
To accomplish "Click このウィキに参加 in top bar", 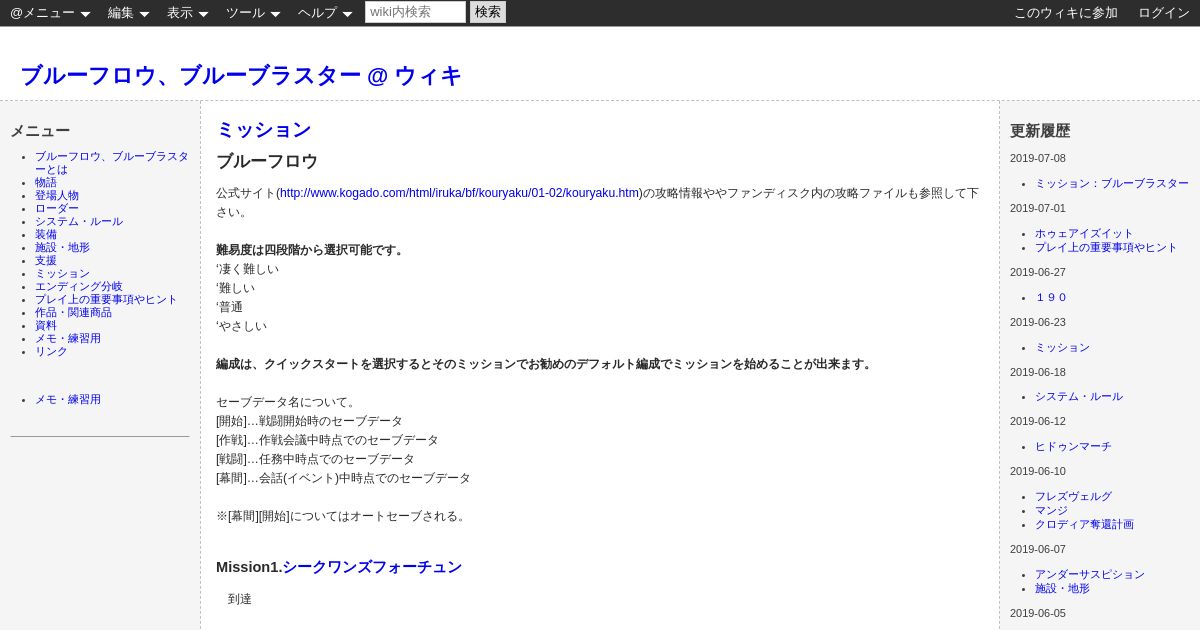I will point(1066,13).
